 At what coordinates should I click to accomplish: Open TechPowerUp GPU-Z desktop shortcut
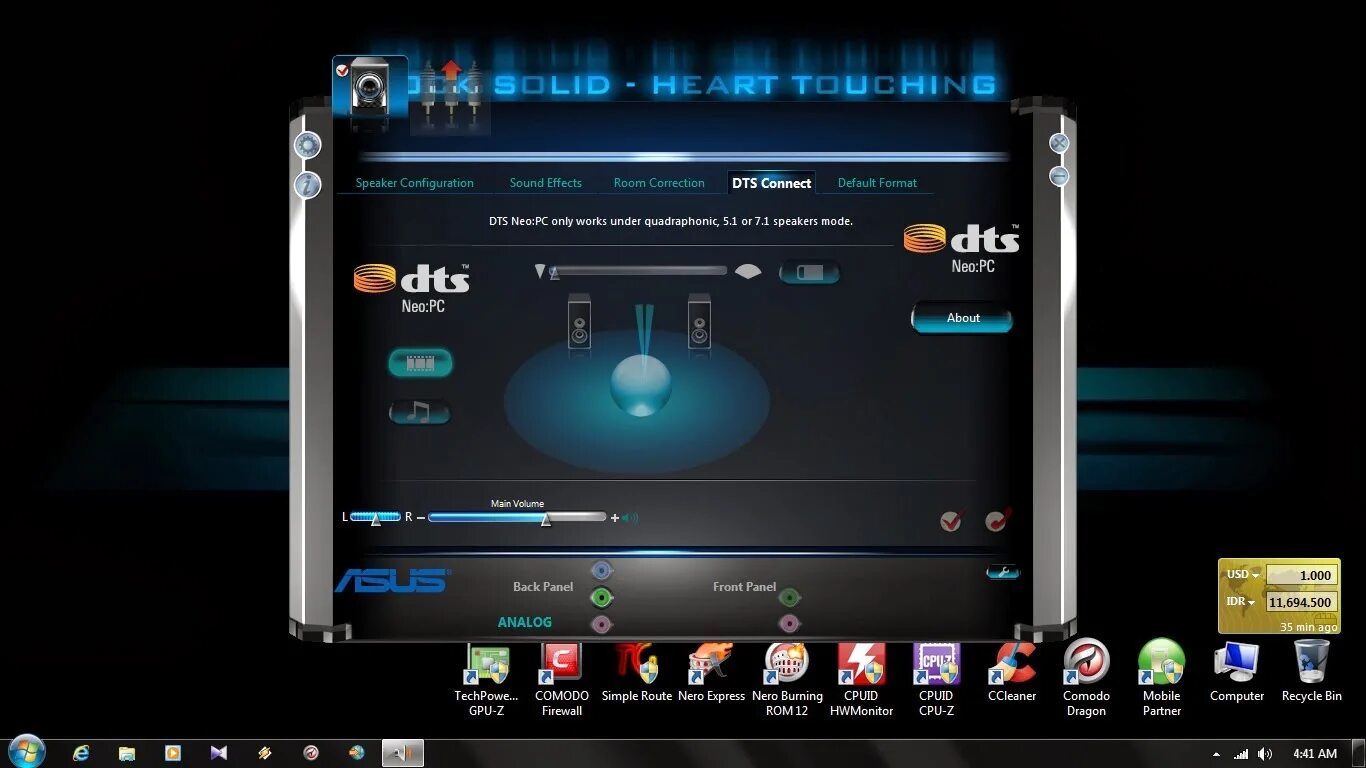point(487,680)
